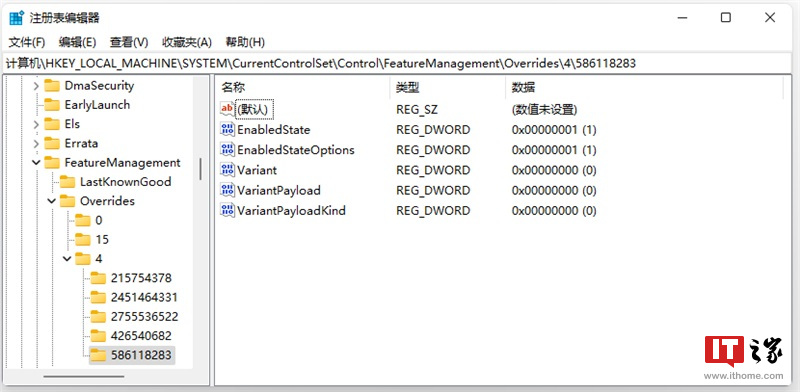800x392 pixels.
Task: Select the VariantPayload value icon
Action: pos(227,190)
